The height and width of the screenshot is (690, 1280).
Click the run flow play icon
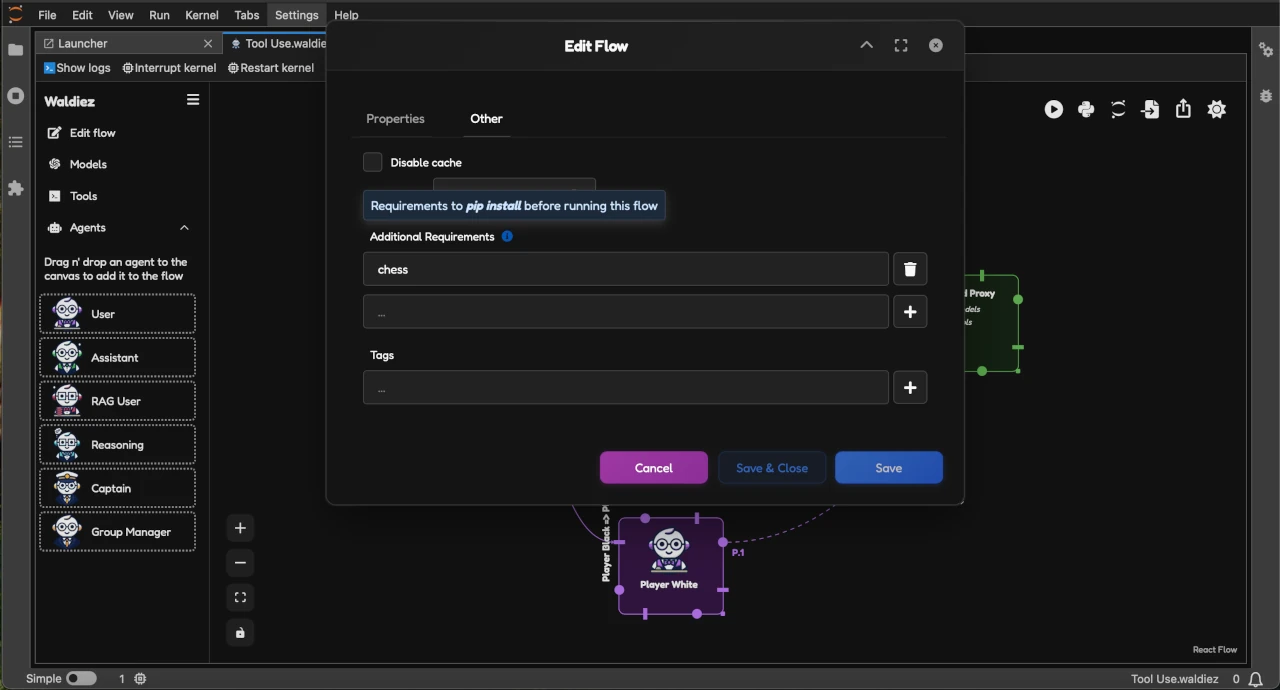(1054, 110)
